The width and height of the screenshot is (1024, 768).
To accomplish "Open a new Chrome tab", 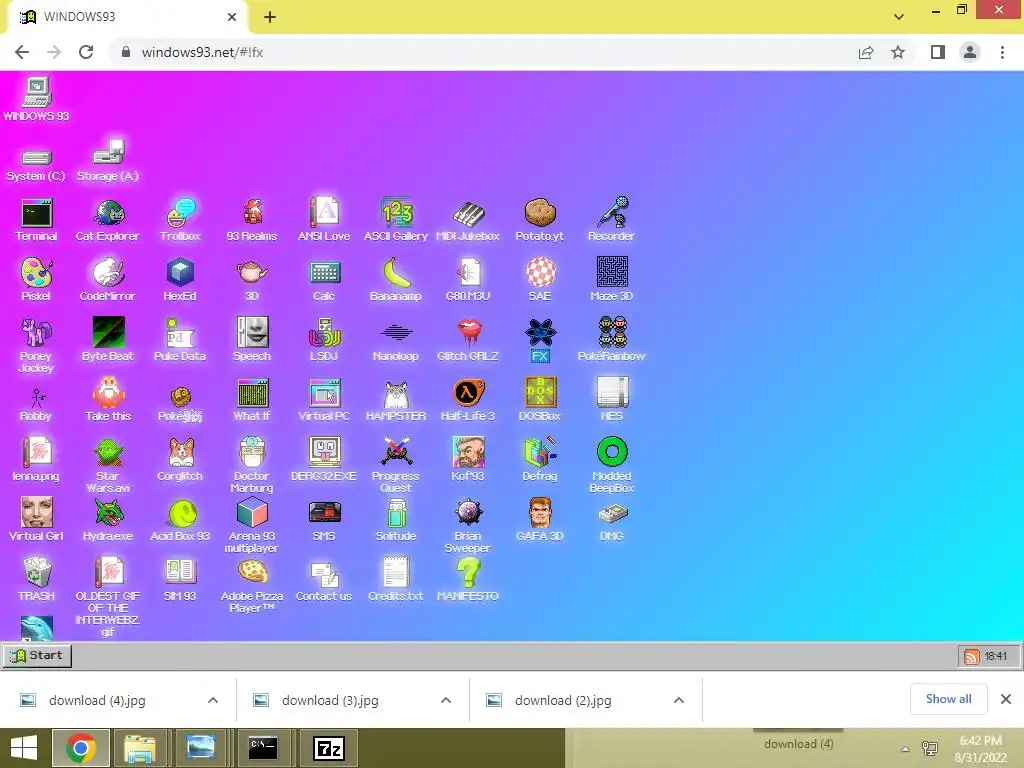I will (270, 17).
